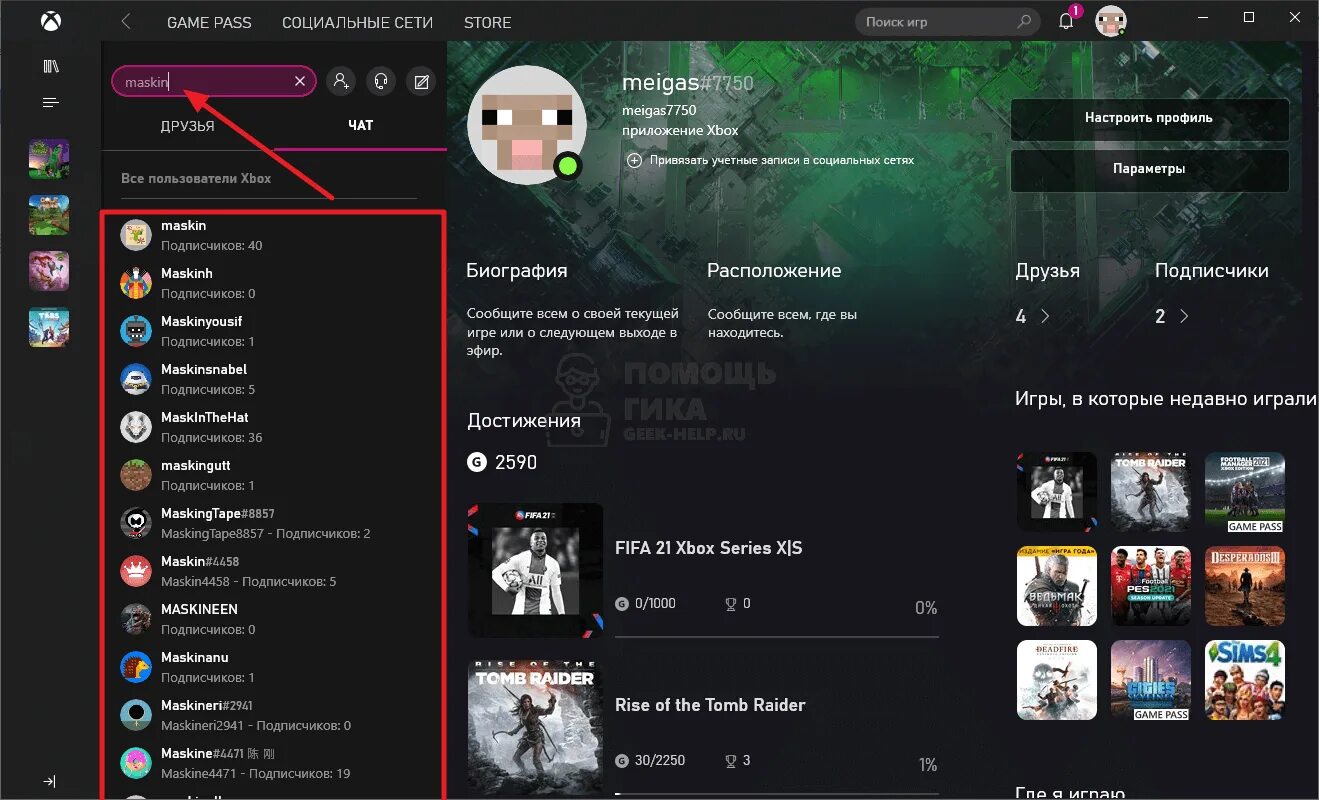This screenshot has height=800, width=1319.
Task: Select user Maskinanu
Action: (x=274, y=667)
